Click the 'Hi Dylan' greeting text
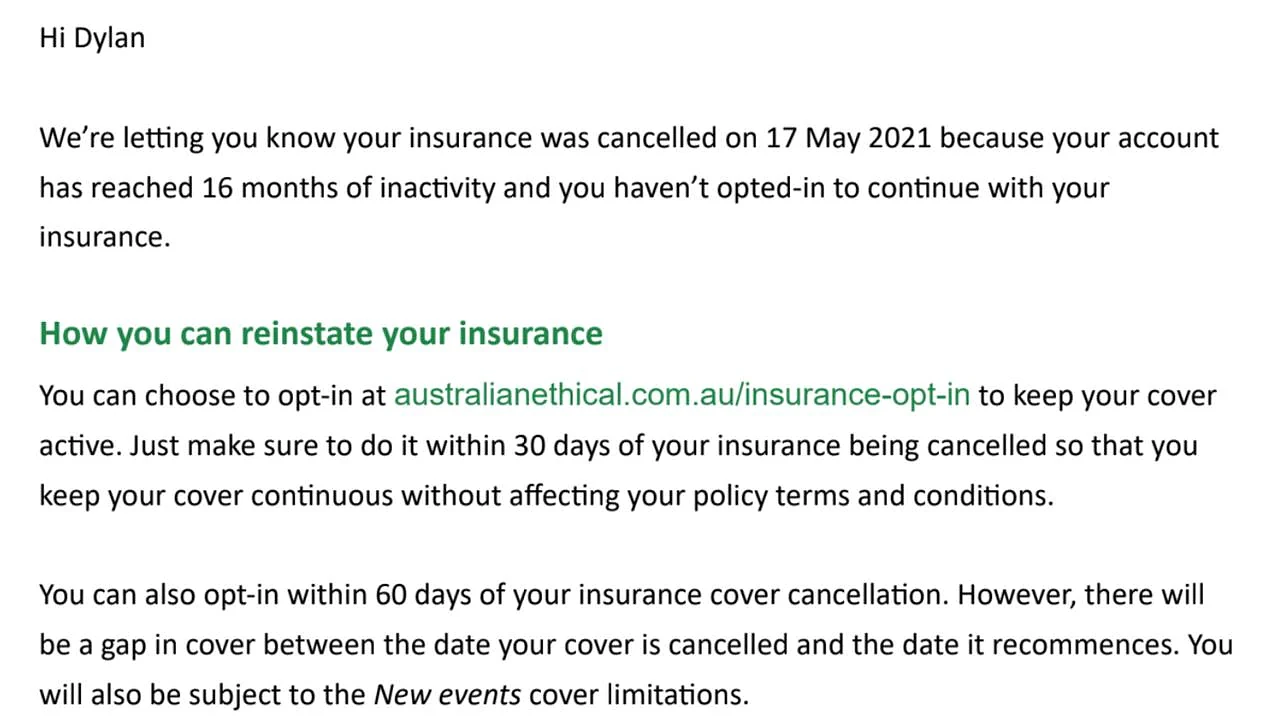The height and width of the screenshot is (720, 1279). coord(92,39)
